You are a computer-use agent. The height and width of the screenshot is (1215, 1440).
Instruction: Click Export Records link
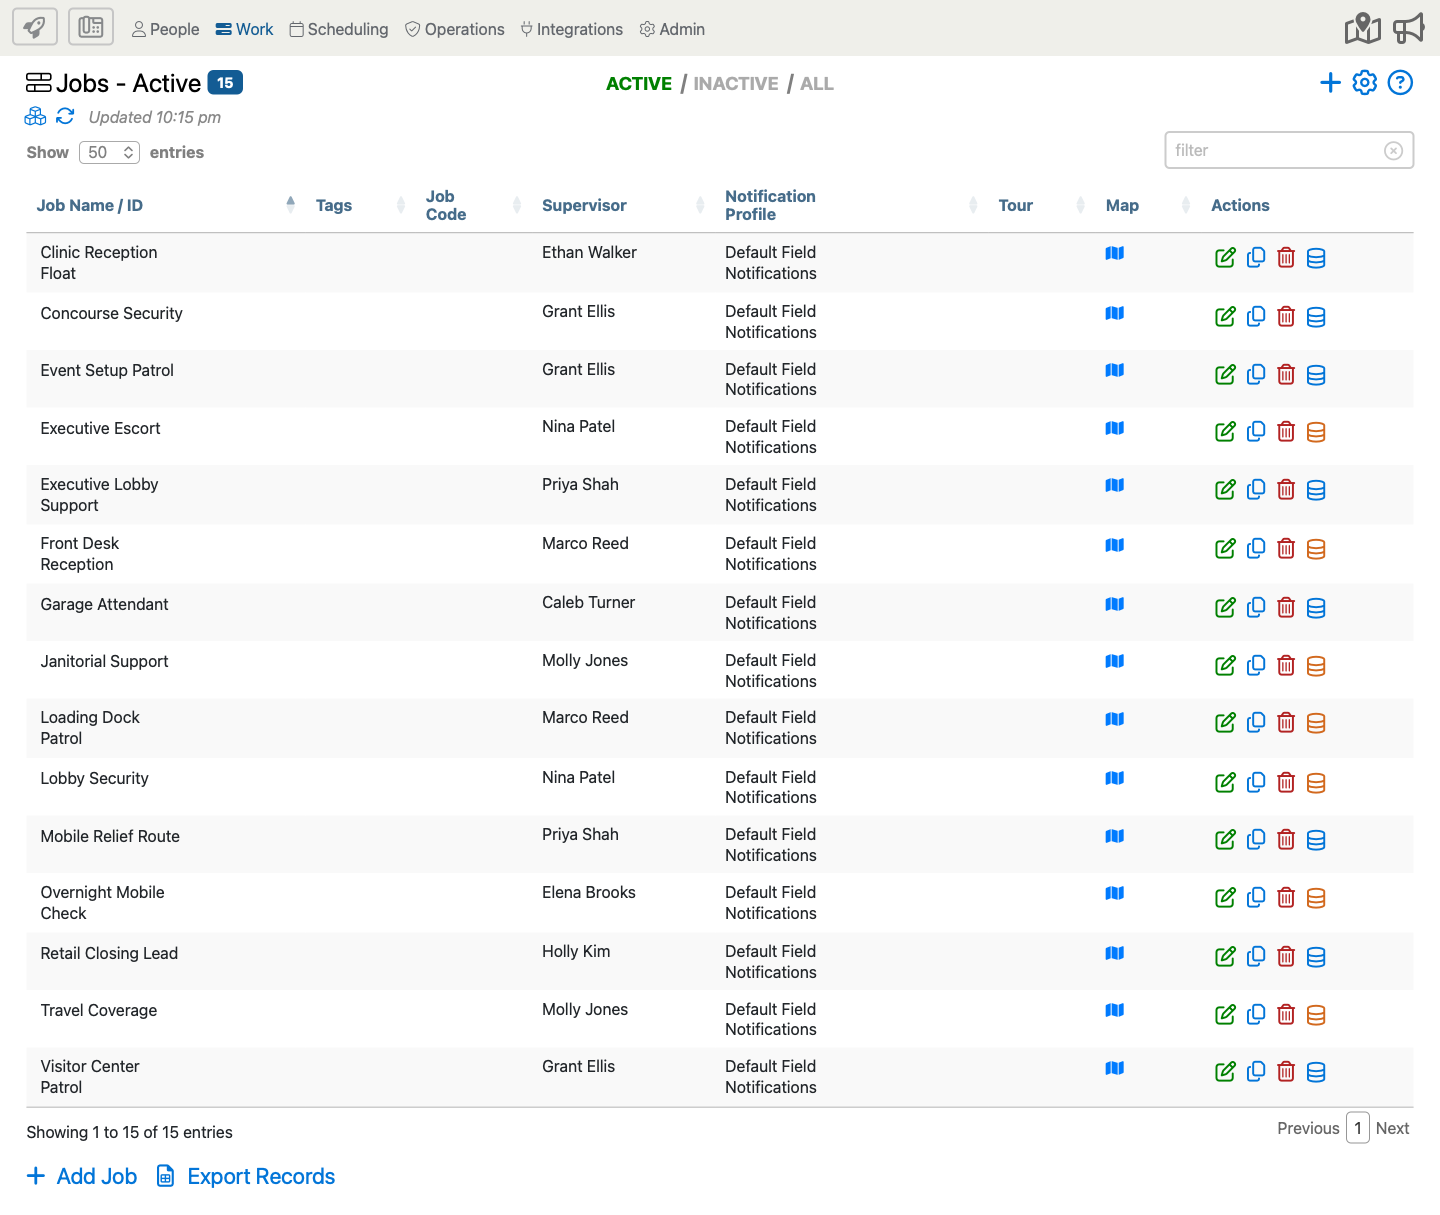(246, 1176)
